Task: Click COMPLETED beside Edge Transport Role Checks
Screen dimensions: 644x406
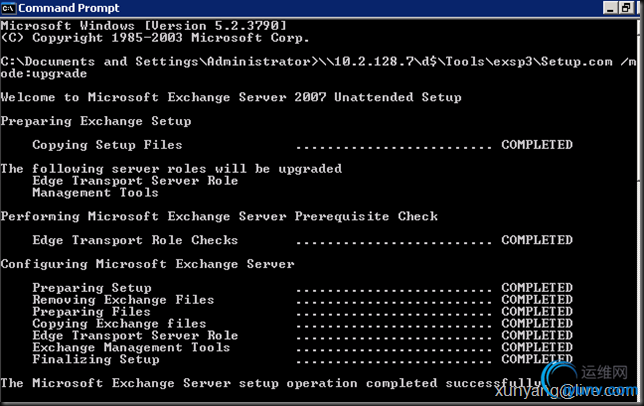Action: pos(537,240)
